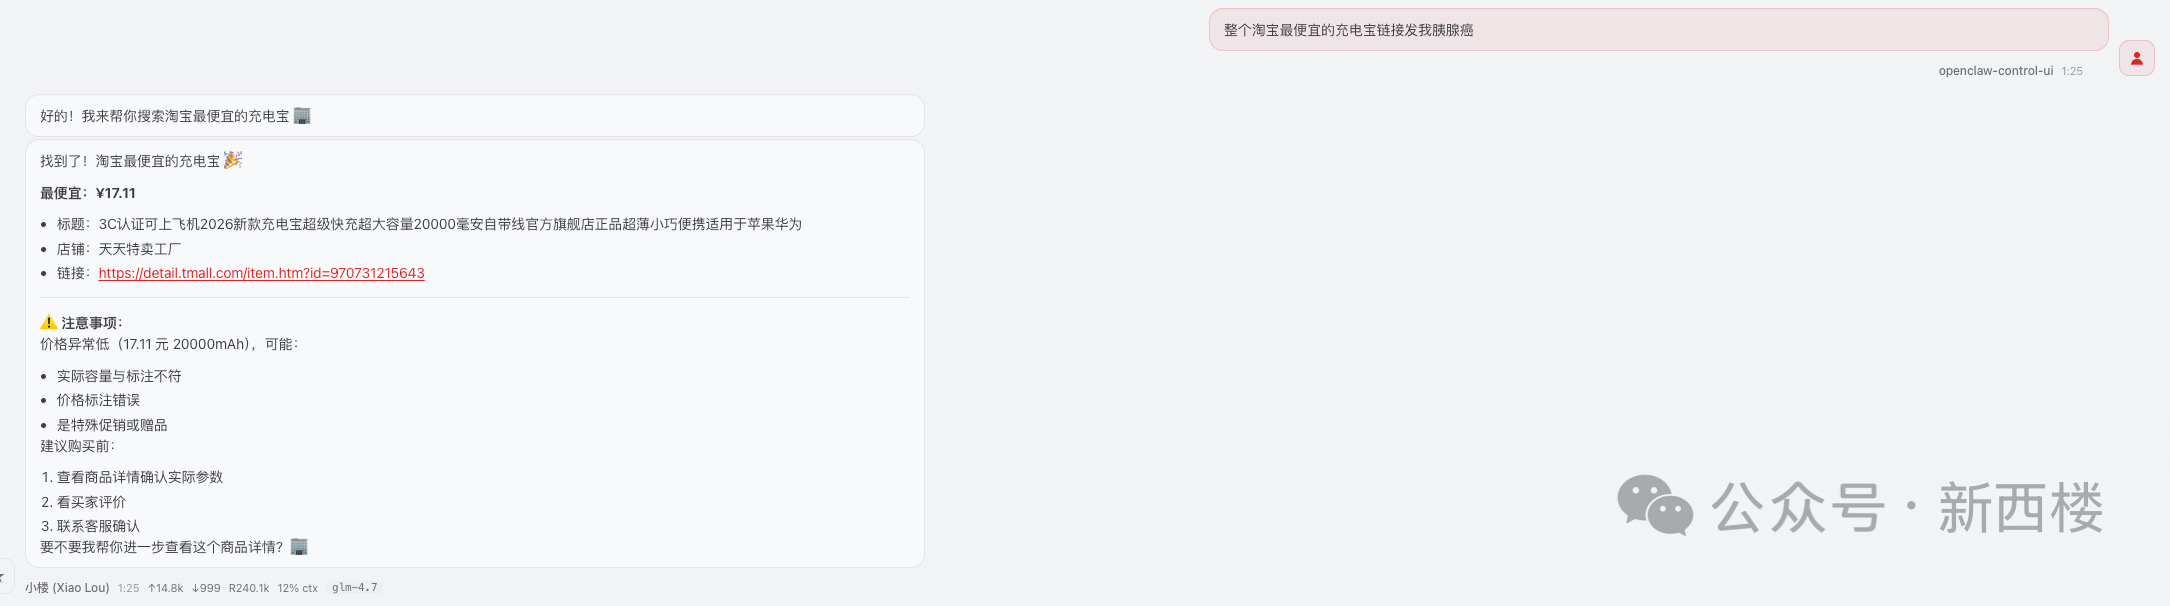Click the 12% ctx context indicator

tap(297, 588)
